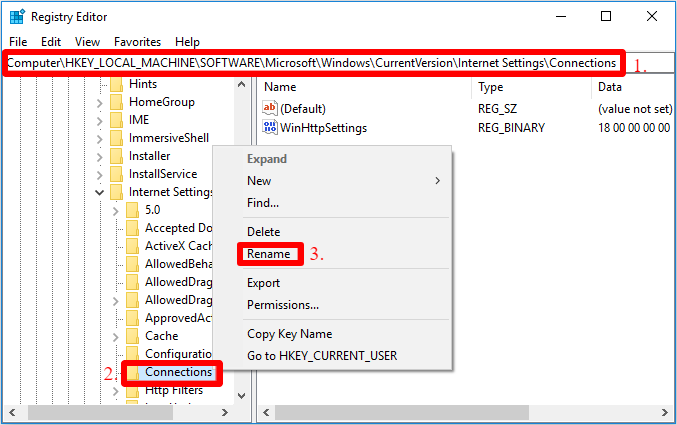
Task: Open the View menu
Action: pyautogui.click(x=87, y=42)
